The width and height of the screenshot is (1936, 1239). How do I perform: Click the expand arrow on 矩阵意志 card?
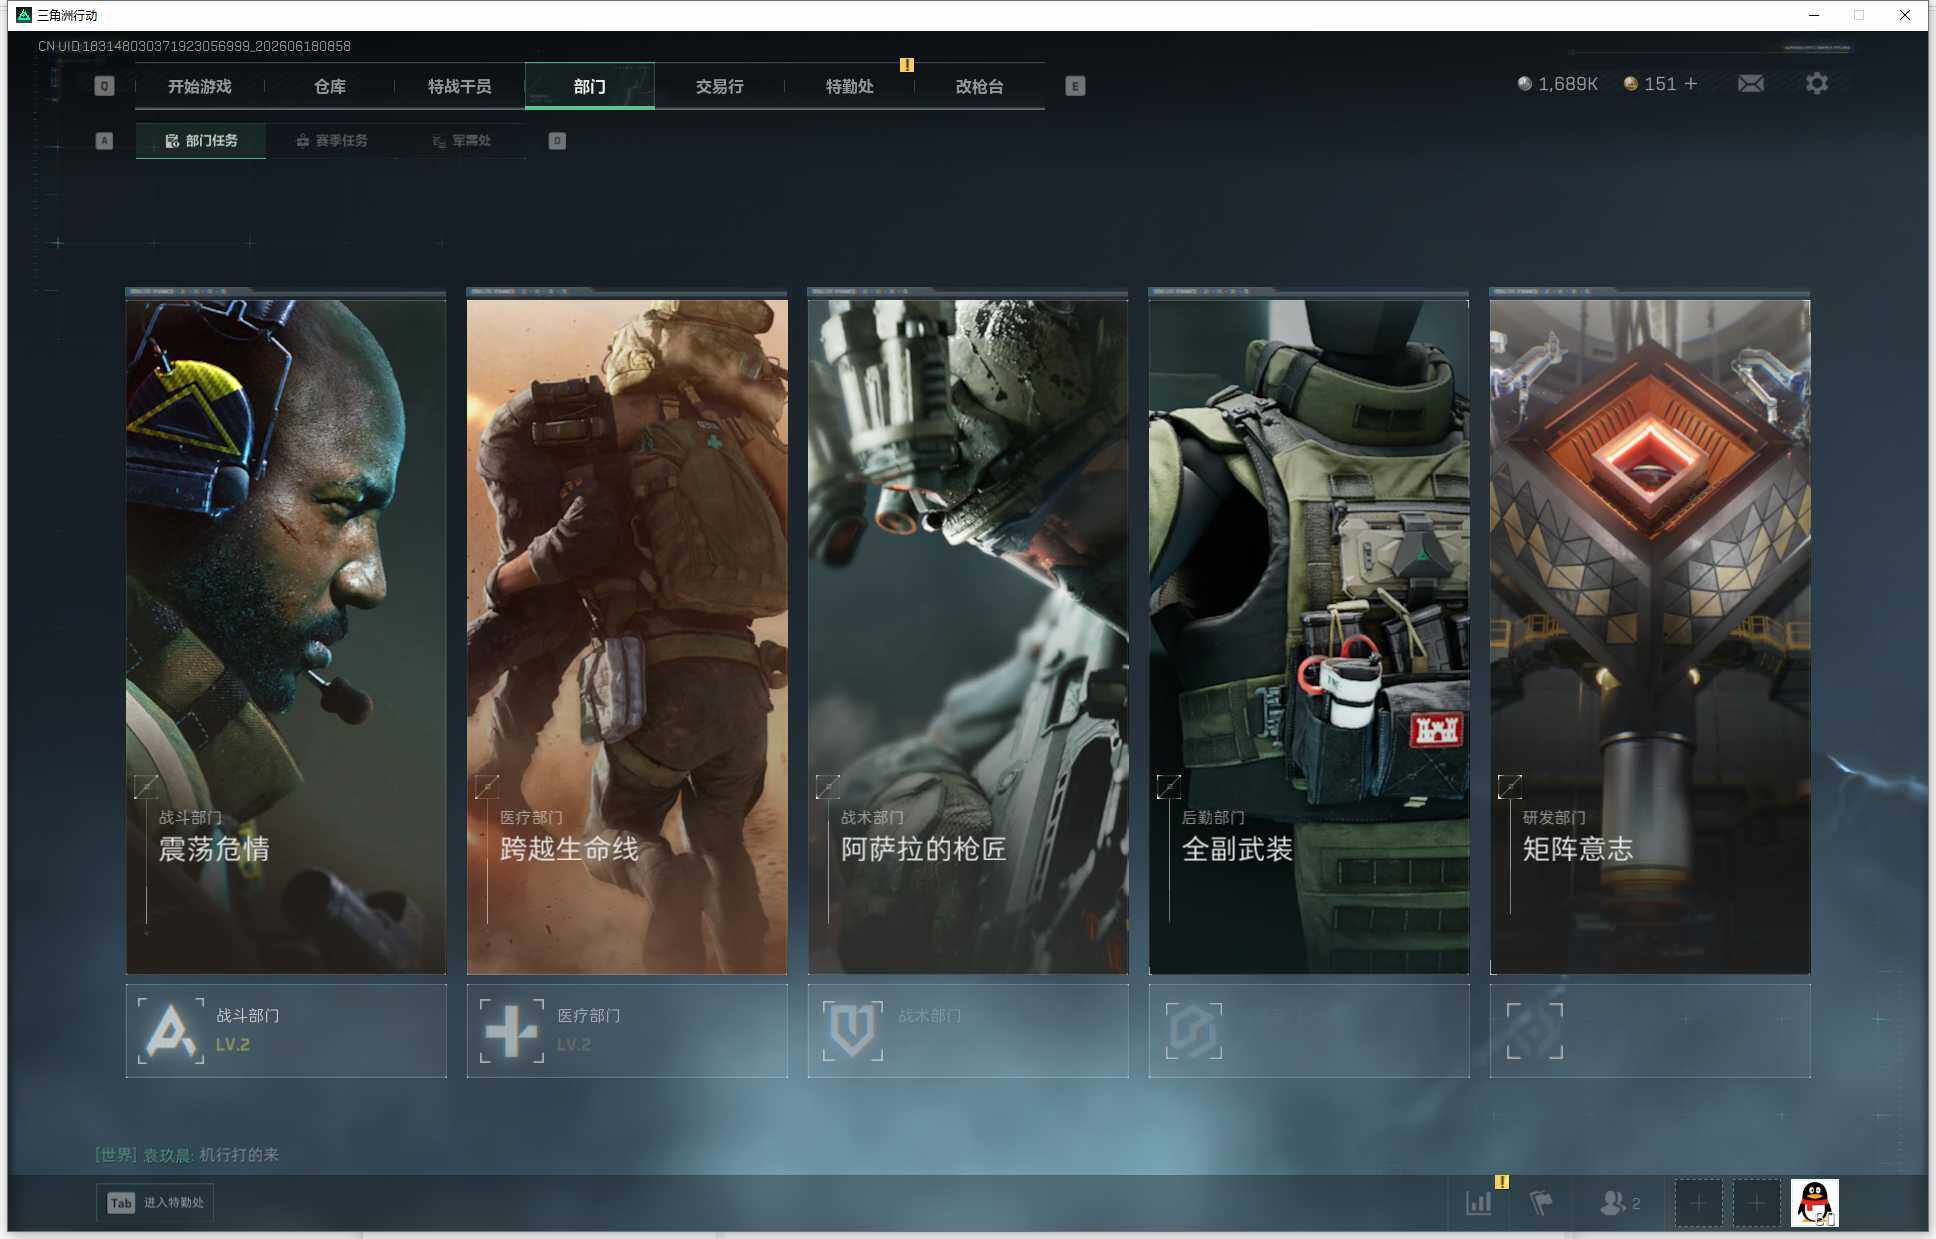1510,787
